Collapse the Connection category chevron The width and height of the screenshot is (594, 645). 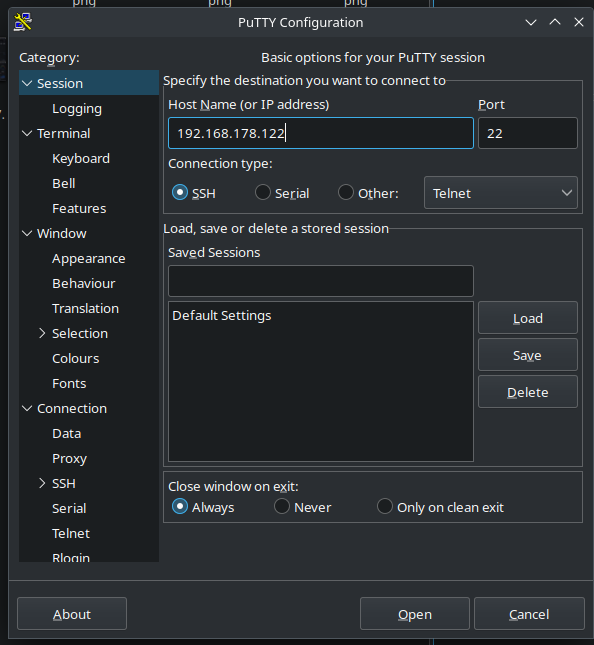[27, 408]
